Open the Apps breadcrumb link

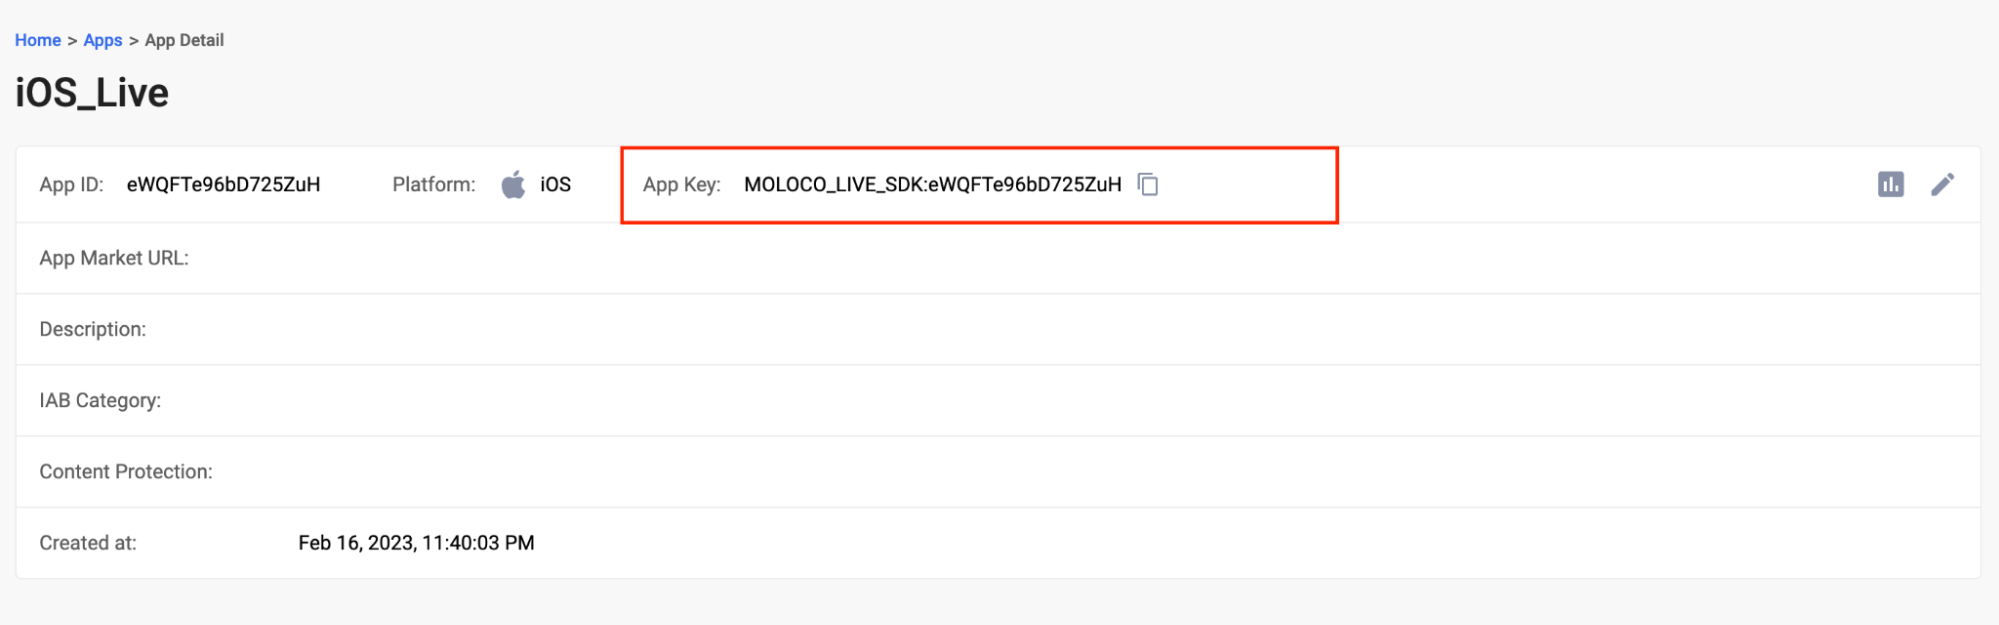coord(103,40)
